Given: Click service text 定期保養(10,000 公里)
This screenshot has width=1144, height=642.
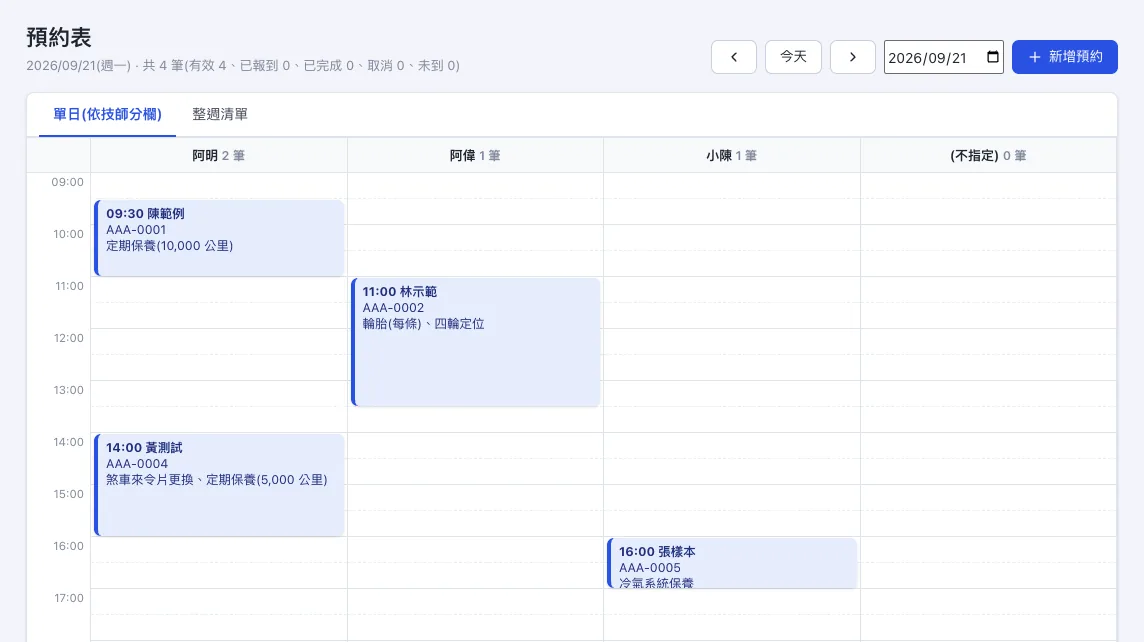Looking at the screenshot, I should (x=169, y=246).
